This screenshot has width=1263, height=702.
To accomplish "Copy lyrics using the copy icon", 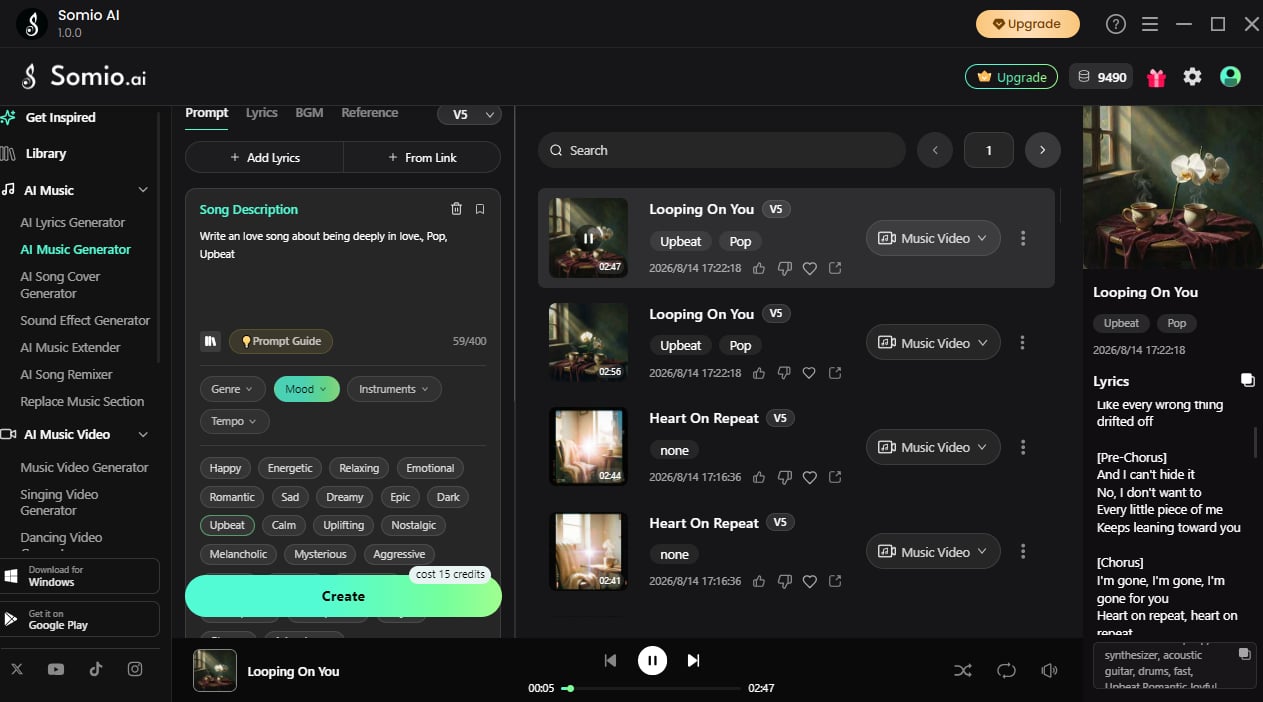I will 1247,380.
